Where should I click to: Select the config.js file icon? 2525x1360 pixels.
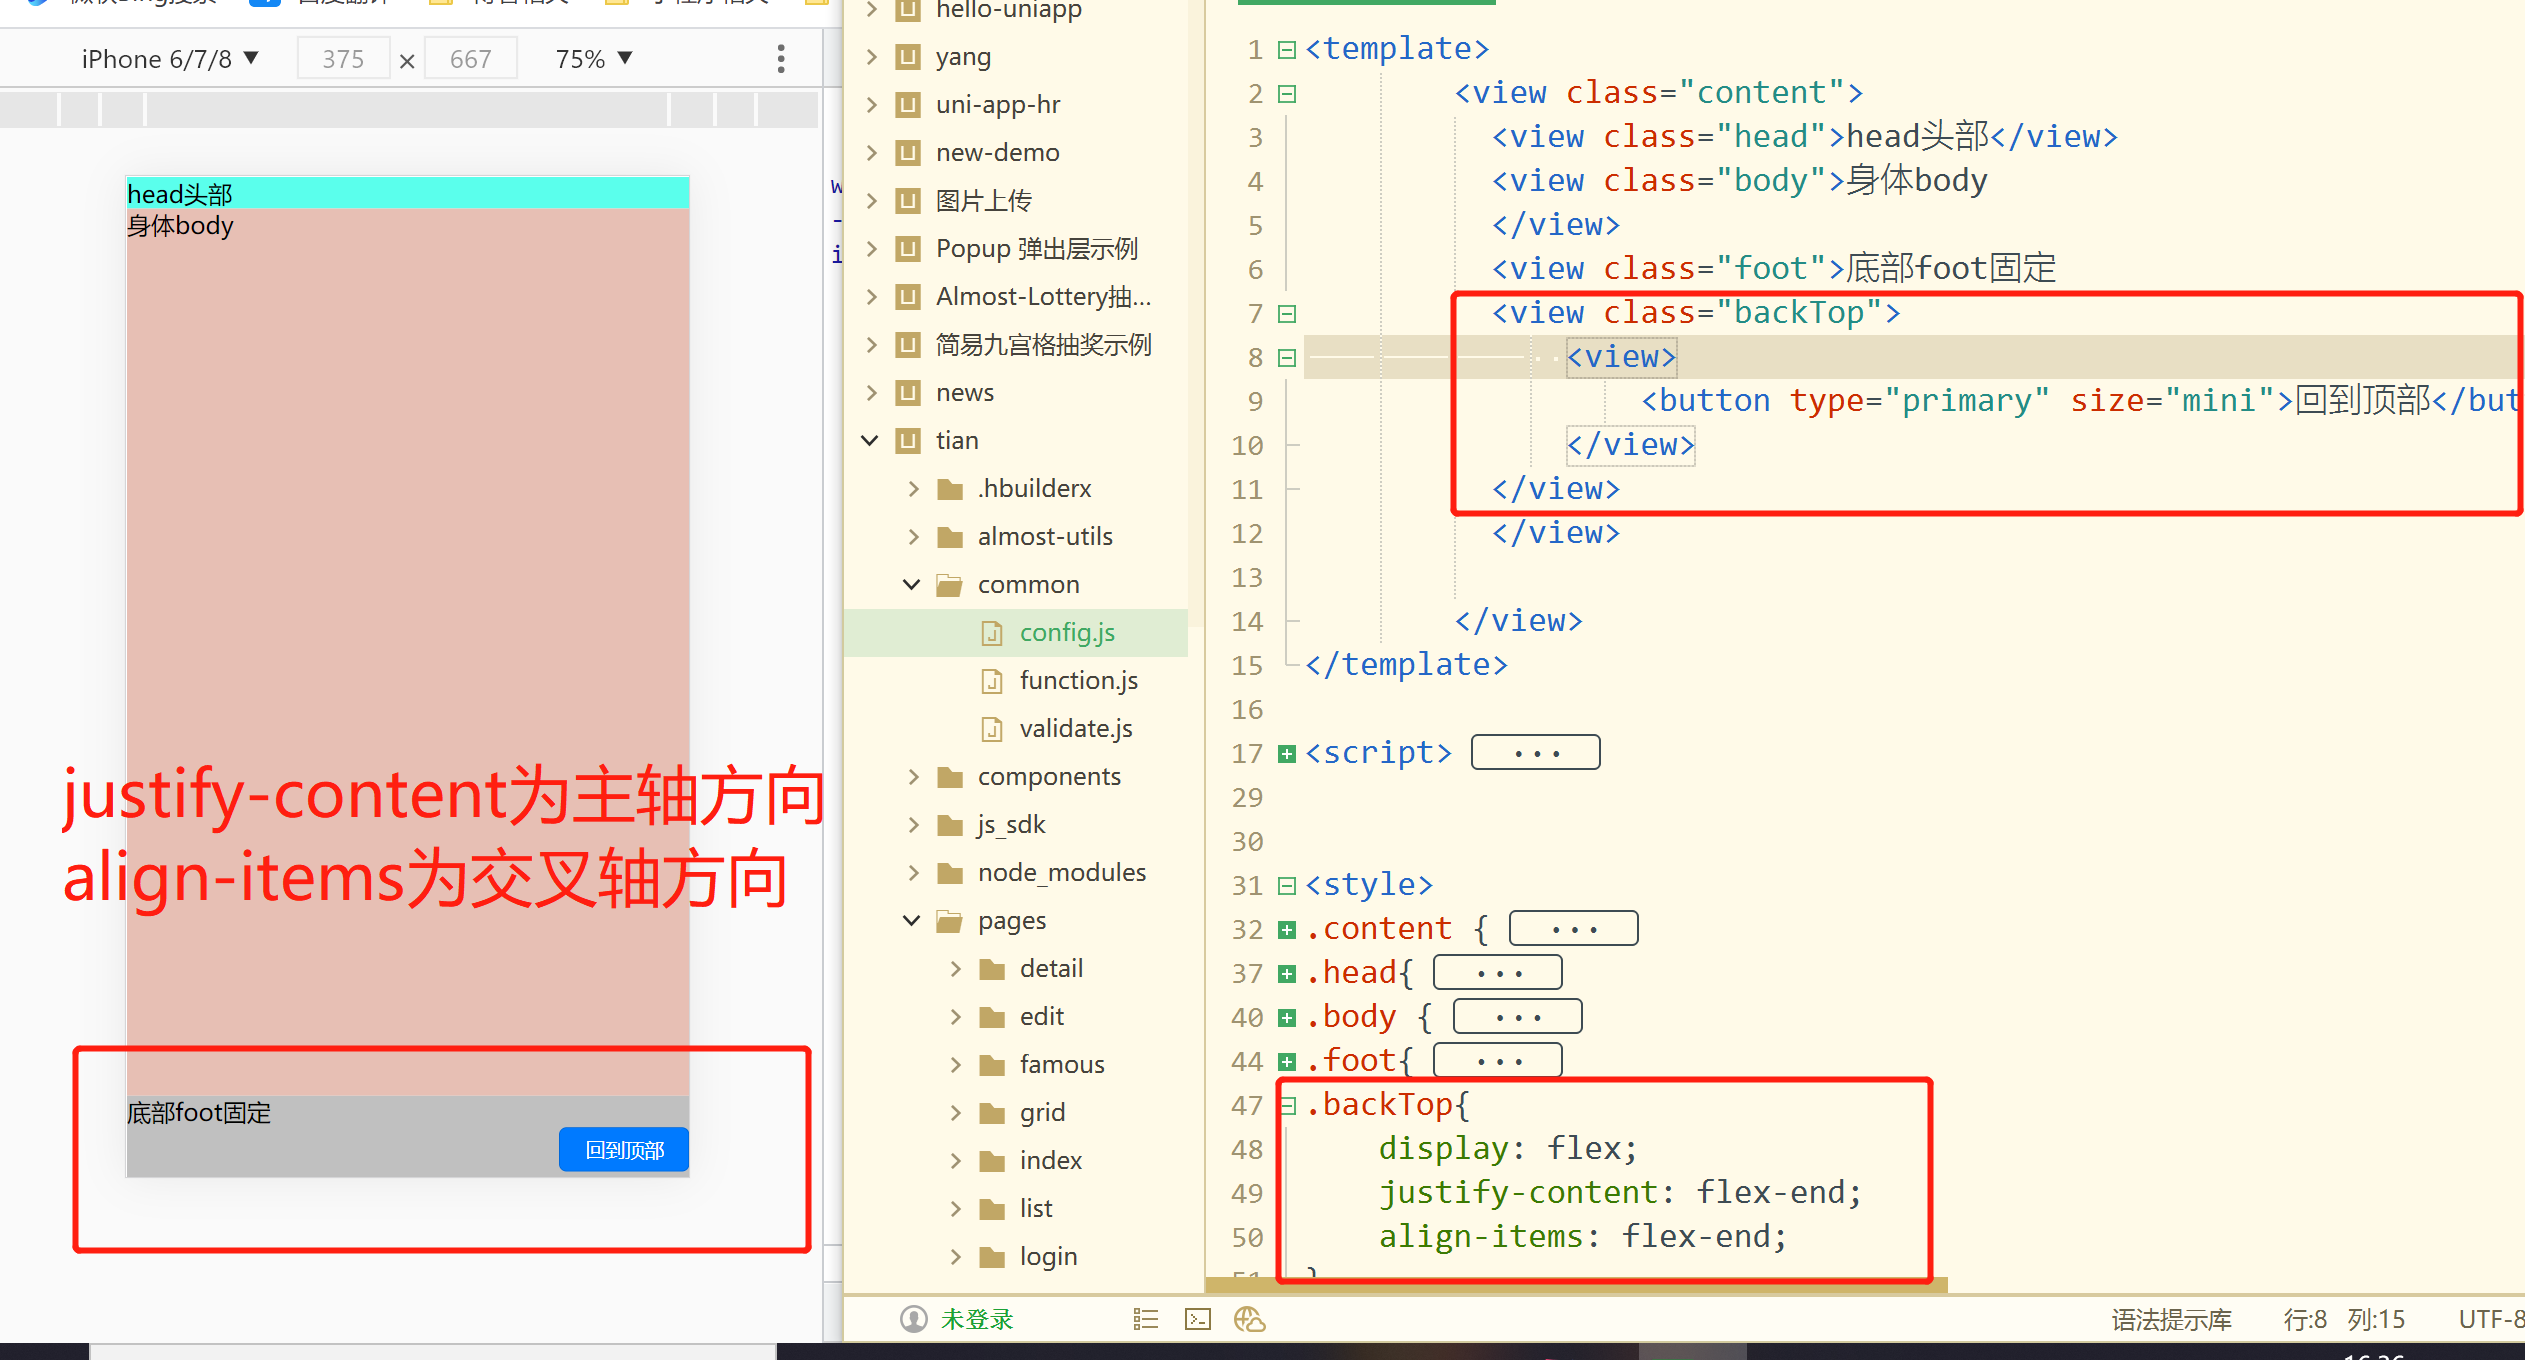tap(992, 633)
